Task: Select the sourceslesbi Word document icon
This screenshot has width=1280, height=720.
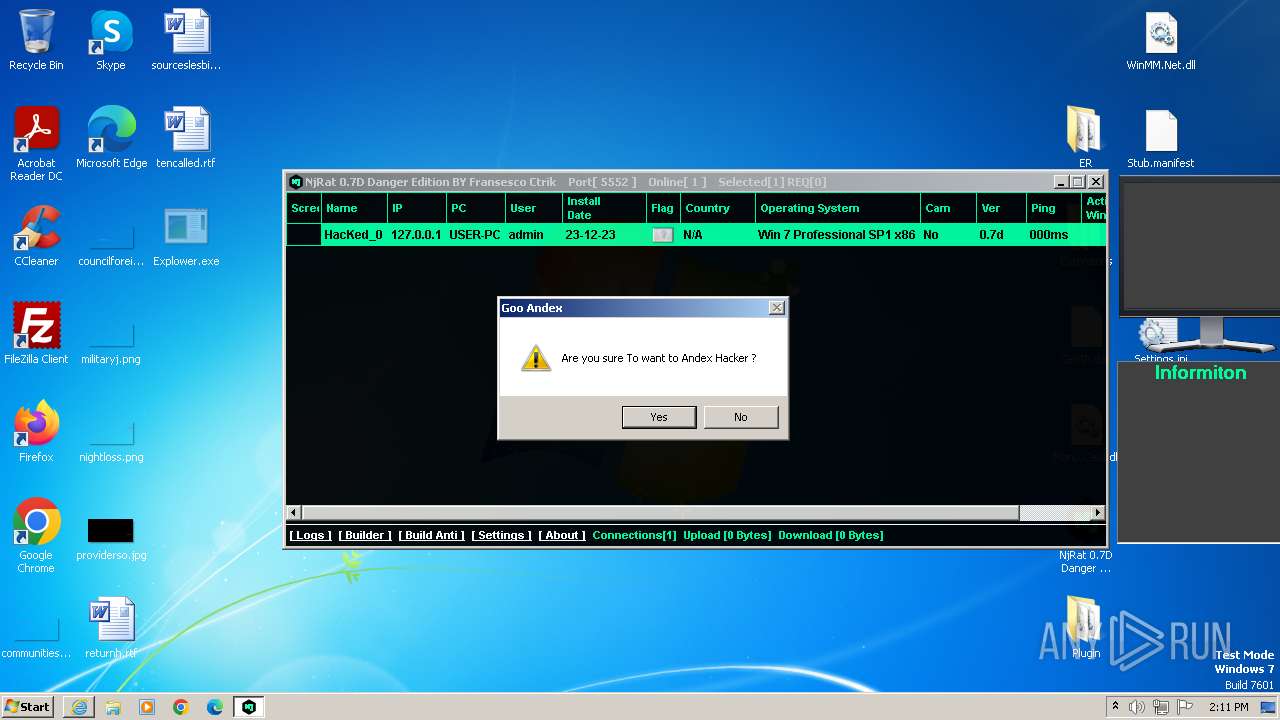Action: point(186,40)
